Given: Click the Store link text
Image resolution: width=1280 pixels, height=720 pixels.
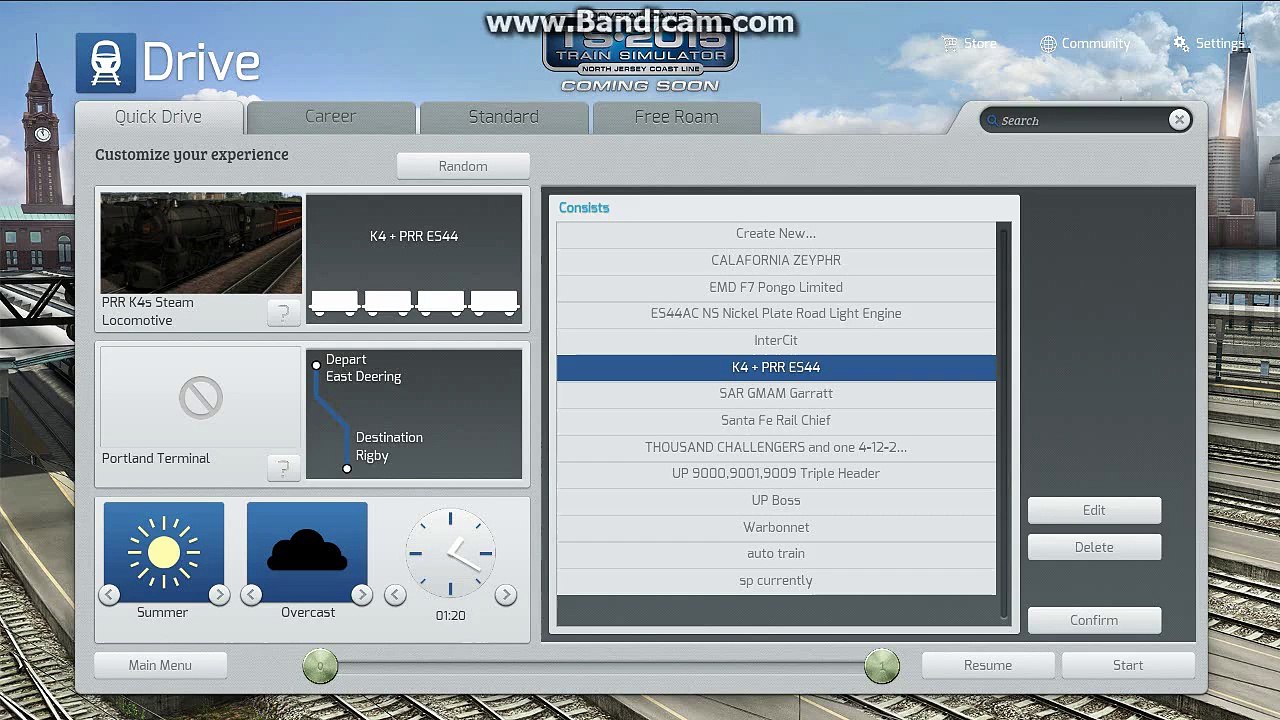Looking at the screenshot, I should coord(980,44).
